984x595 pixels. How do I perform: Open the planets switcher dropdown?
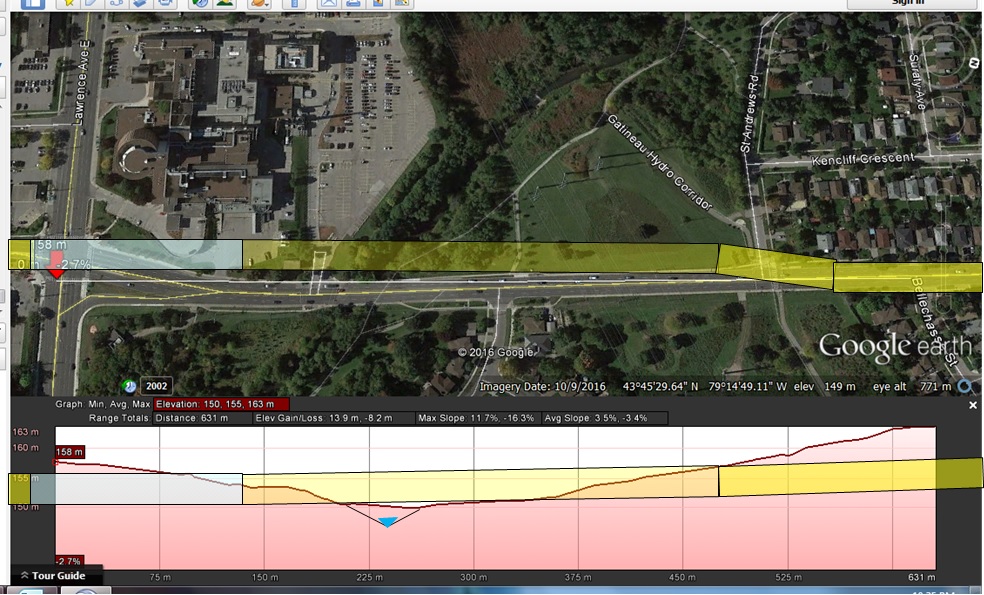pos(259,3)
